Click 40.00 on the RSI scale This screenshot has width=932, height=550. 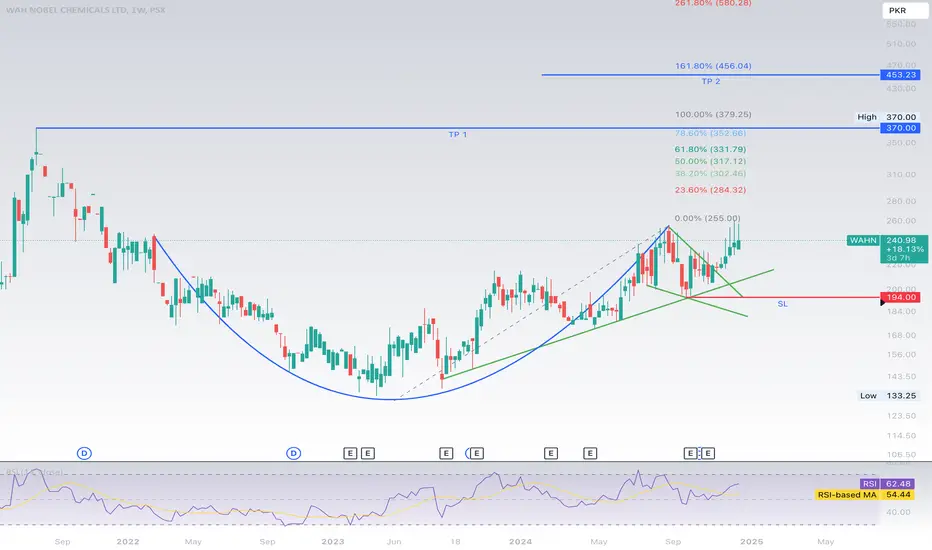coord(898,512)
